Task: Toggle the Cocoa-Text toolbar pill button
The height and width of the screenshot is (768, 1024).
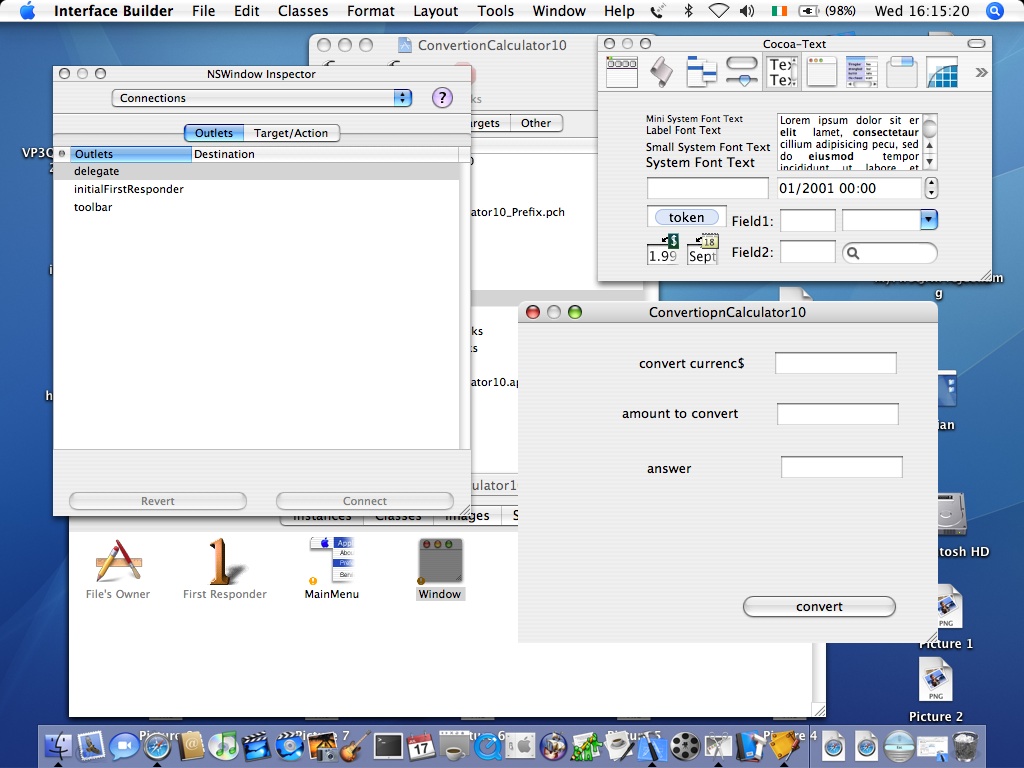Action: [976, 44]
